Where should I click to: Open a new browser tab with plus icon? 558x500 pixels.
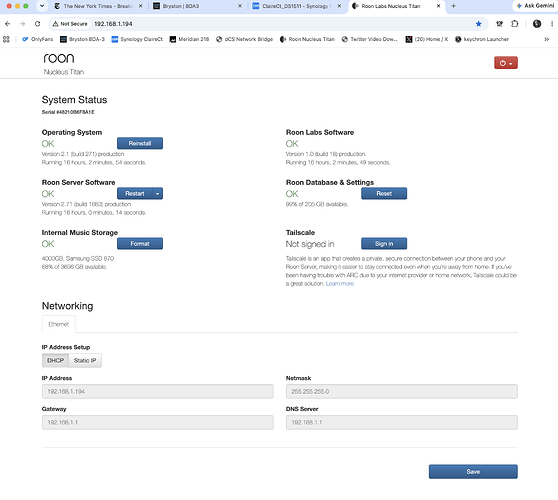[x=453, y=6]
